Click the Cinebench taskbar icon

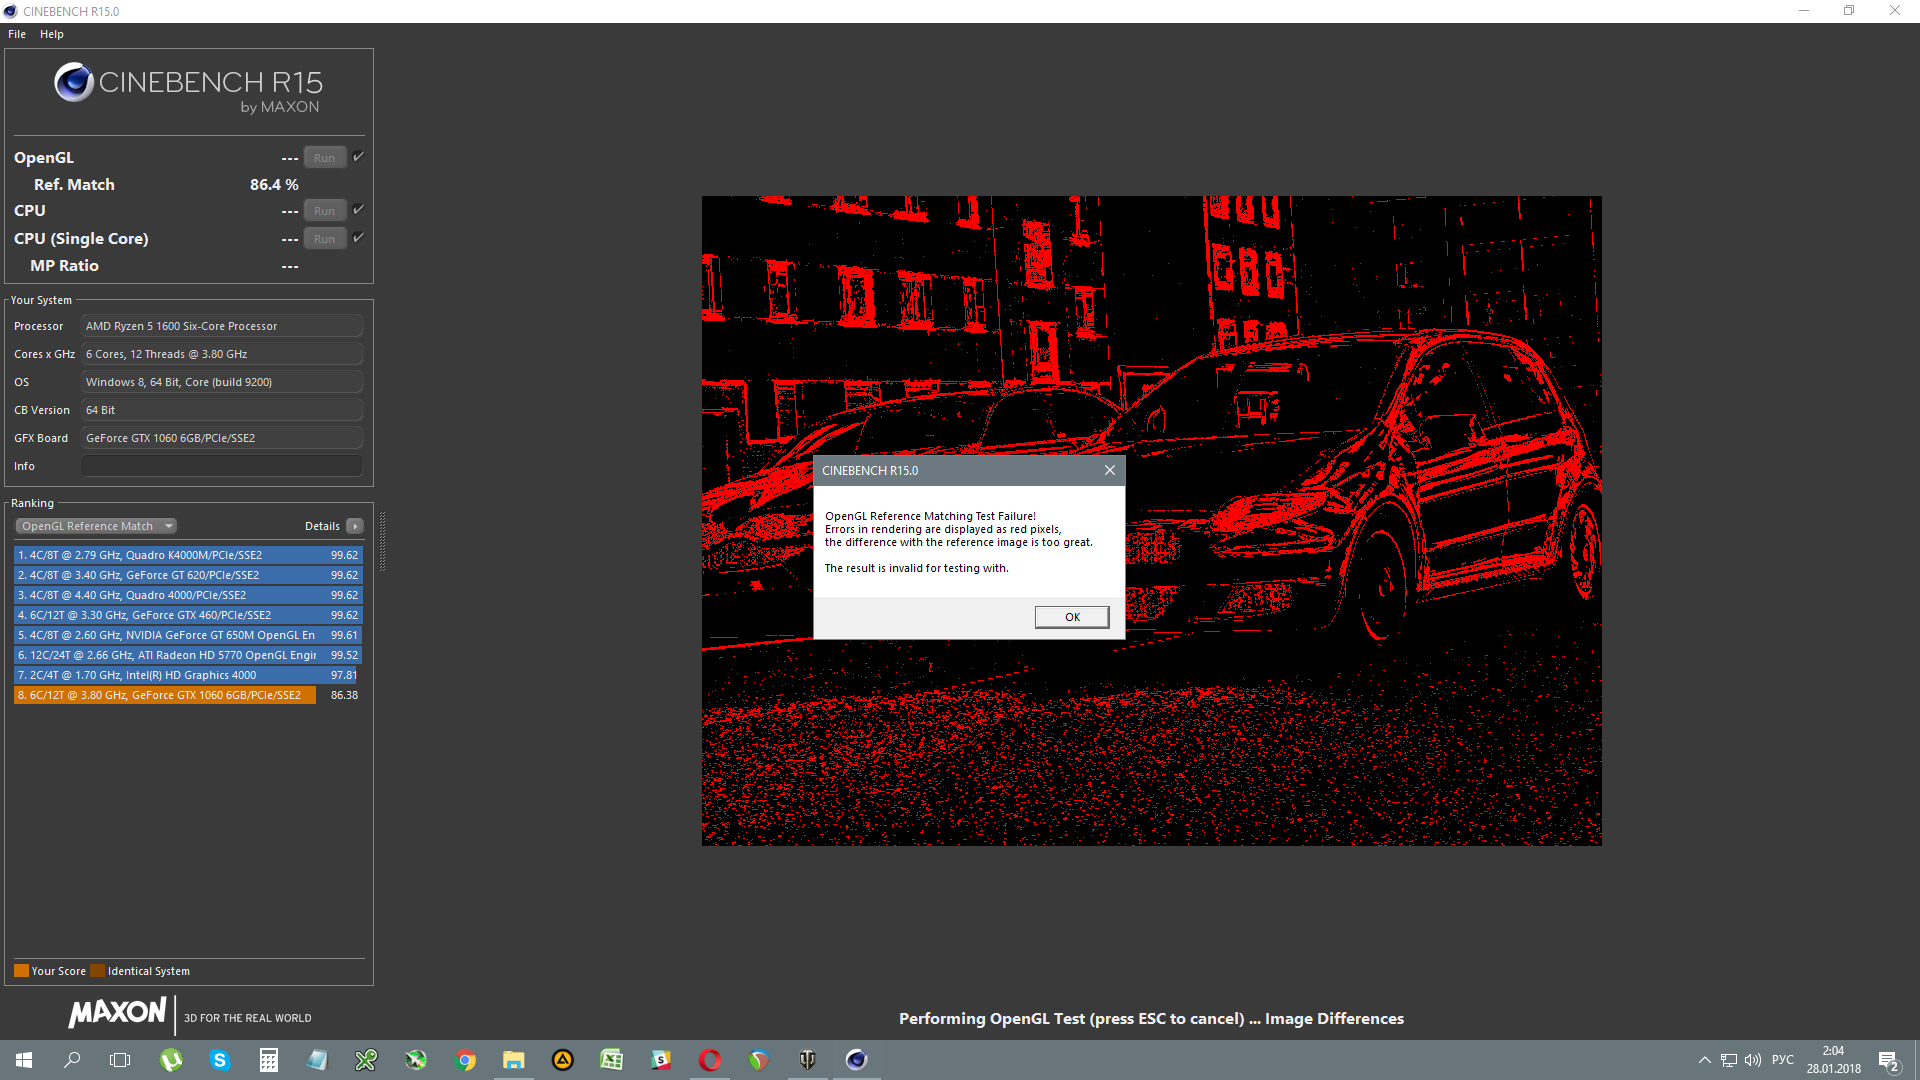tap(856, 1060)
